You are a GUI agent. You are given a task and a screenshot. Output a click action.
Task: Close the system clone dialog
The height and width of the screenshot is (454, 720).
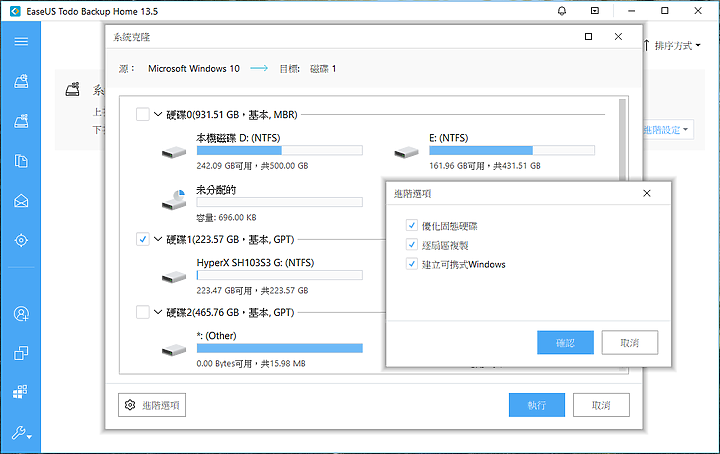618,37
